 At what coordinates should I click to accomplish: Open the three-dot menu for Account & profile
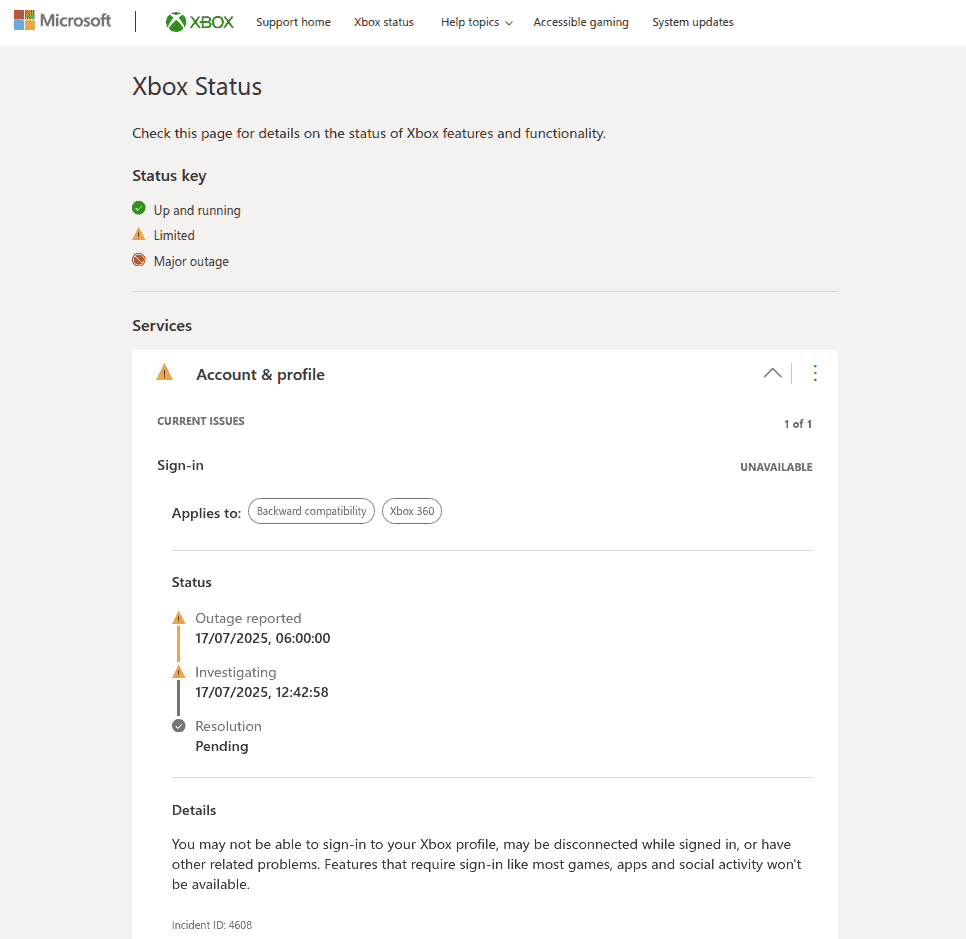[x=814, y=373]
